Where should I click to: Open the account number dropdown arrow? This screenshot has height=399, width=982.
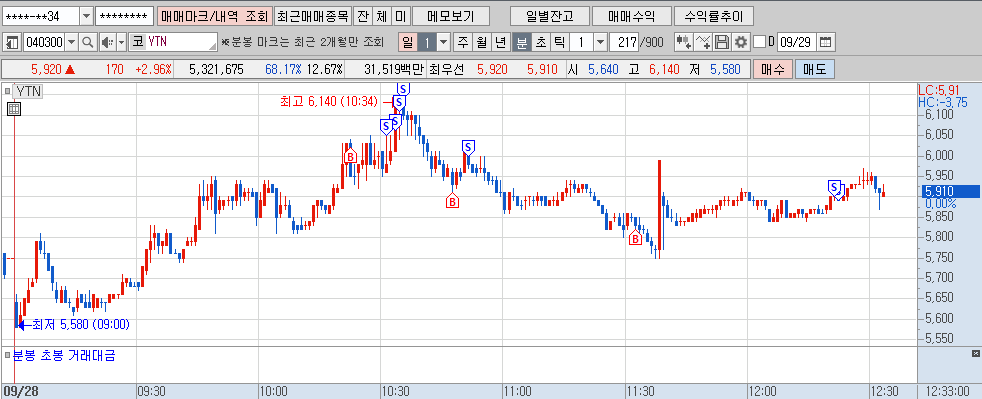click(86, 16)
